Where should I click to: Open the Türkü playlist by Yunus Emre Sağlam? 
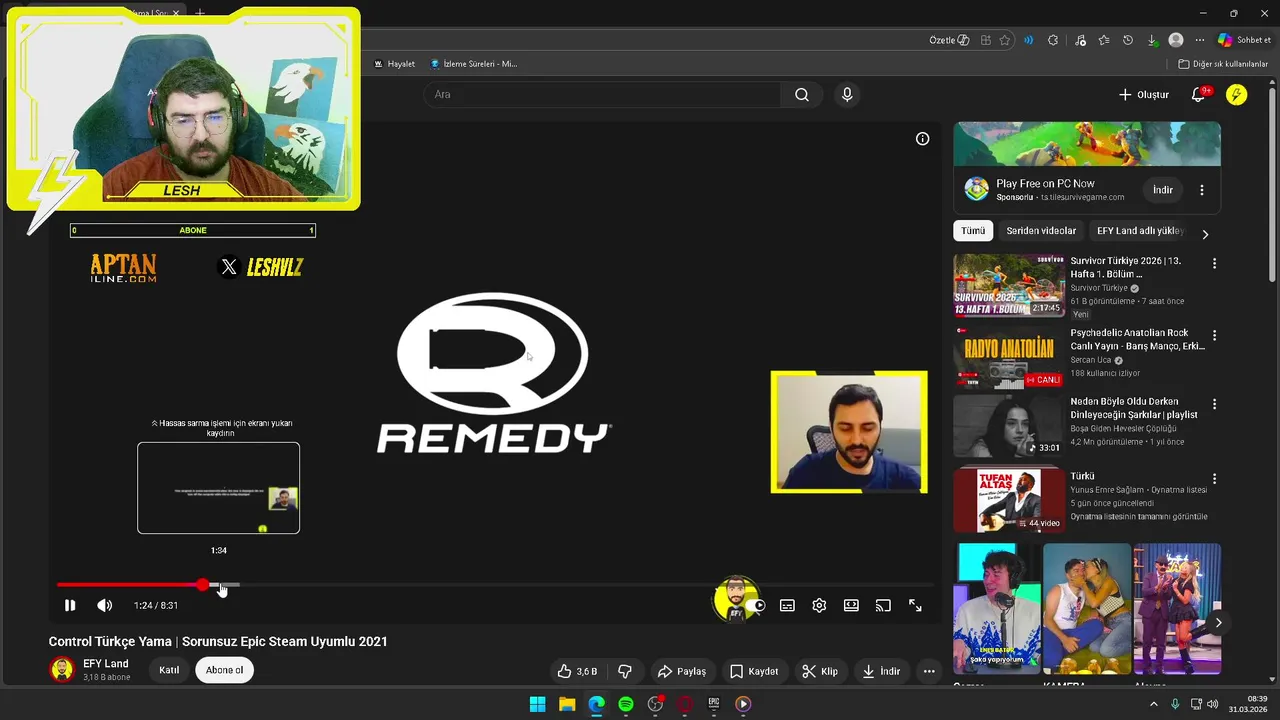[1009, 500]
